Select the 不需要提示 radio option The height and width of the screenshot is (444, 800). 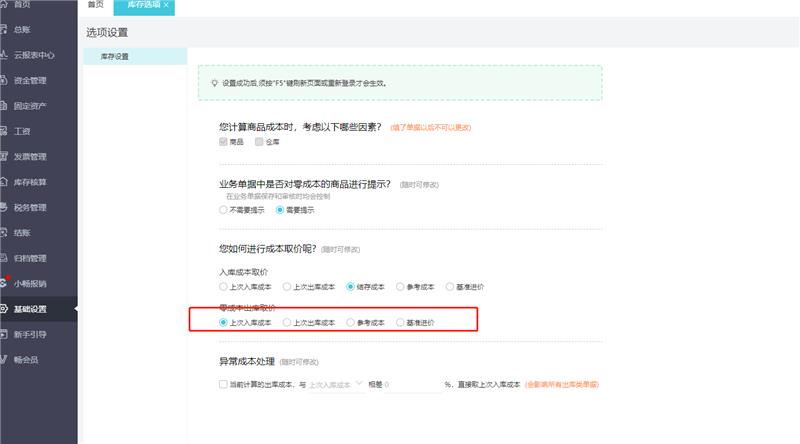(x=224, y=210)
